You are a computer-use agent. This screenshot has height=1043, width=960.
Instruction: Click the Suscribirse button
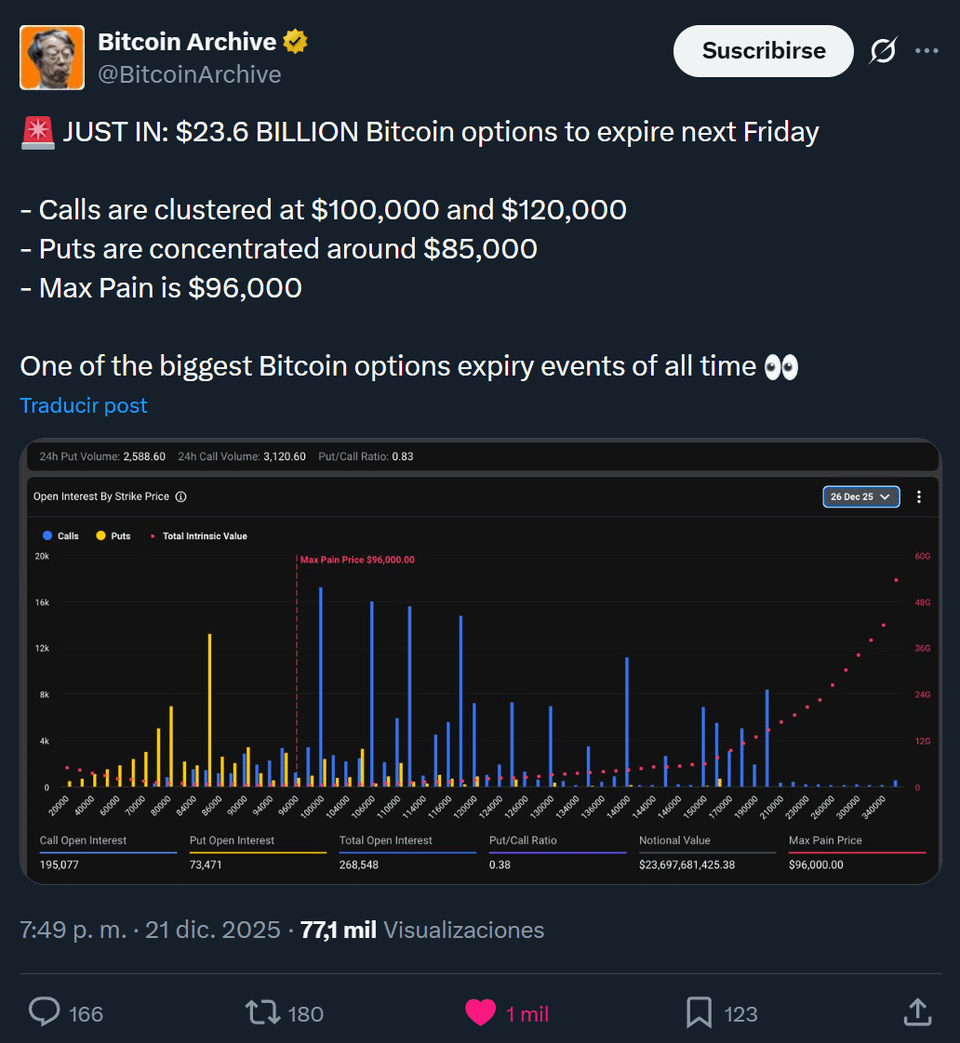point(763,51)
